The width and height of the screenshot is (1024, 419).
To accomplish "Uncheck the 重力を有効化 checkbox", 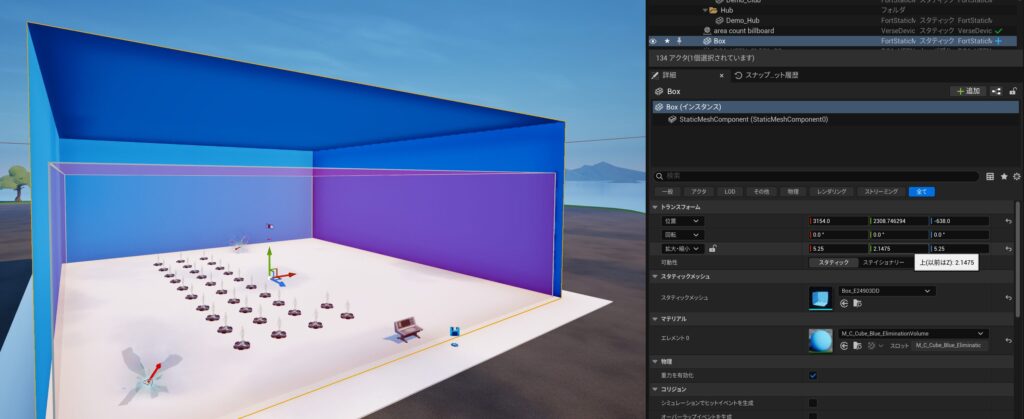I will click(812, 375).
